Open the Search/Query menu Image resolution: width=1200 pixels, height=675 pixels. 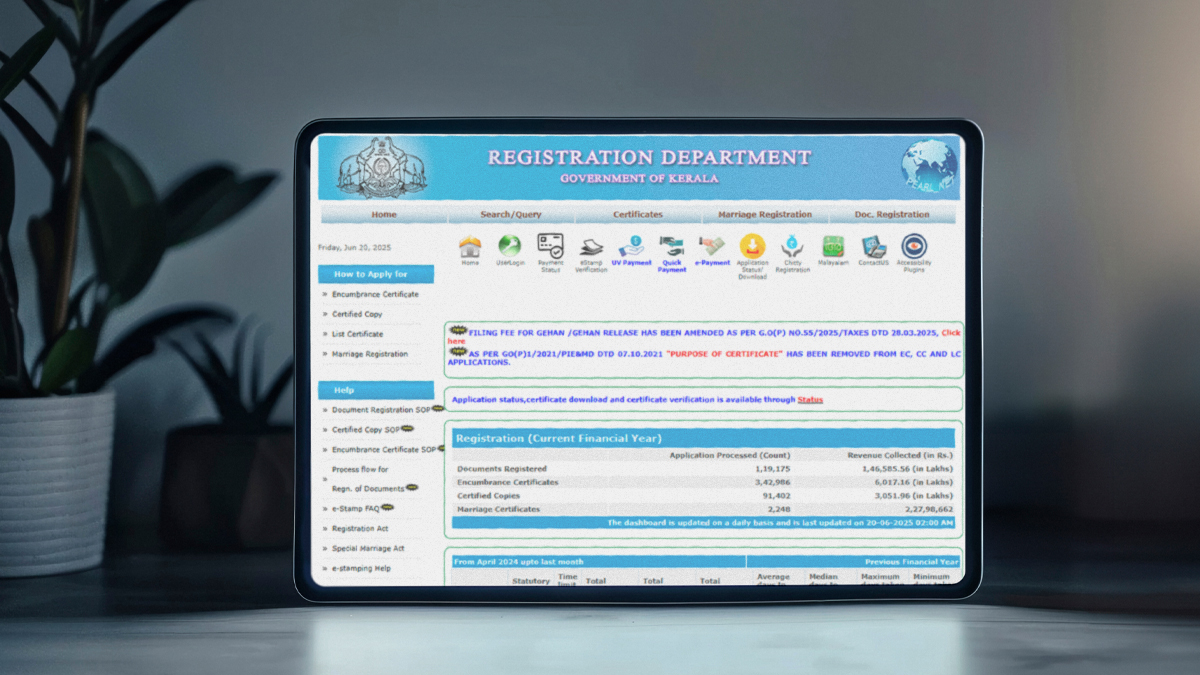tap(511, 214)
